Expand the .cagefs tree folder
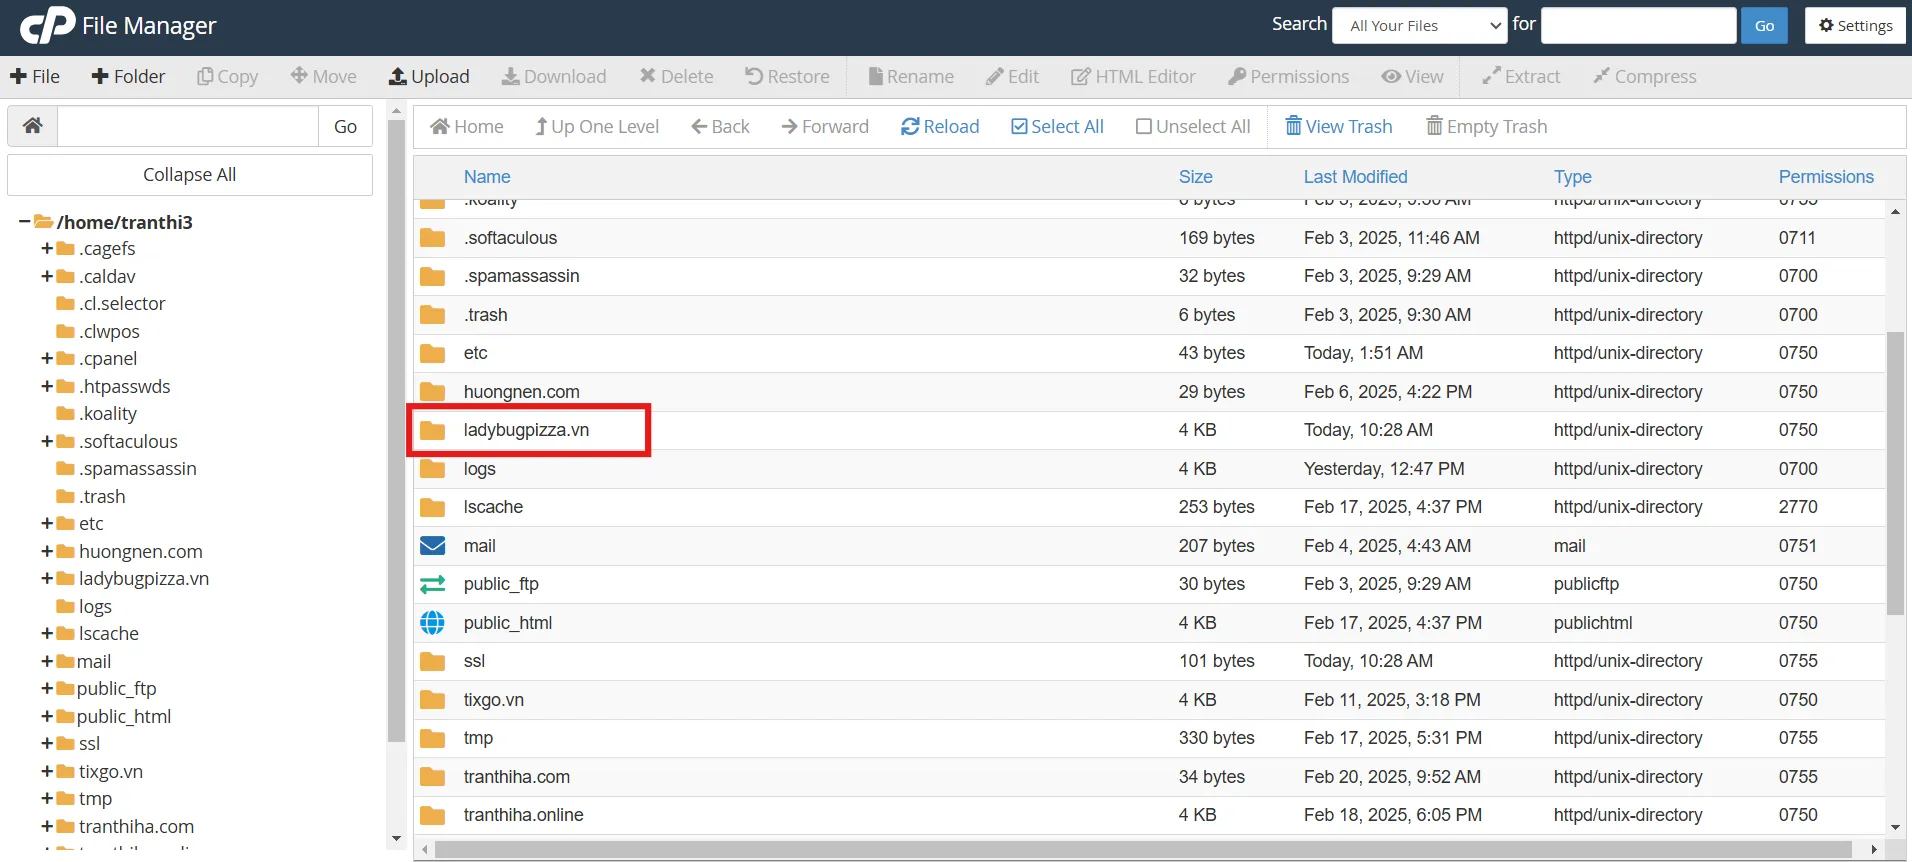This screenshot has height=862, width=1912. [47, 249]
